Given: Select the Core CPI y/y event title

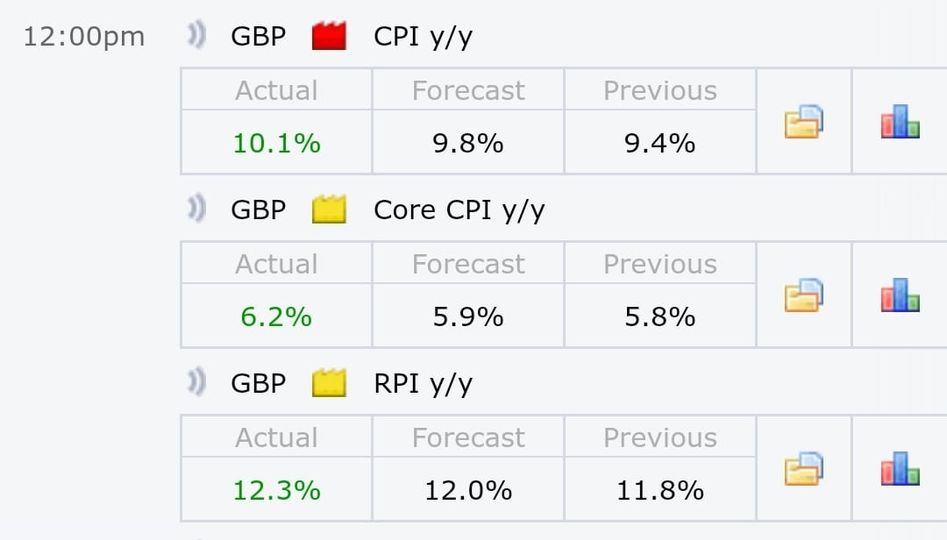Looking at the screenshot, I should (459, 211).
